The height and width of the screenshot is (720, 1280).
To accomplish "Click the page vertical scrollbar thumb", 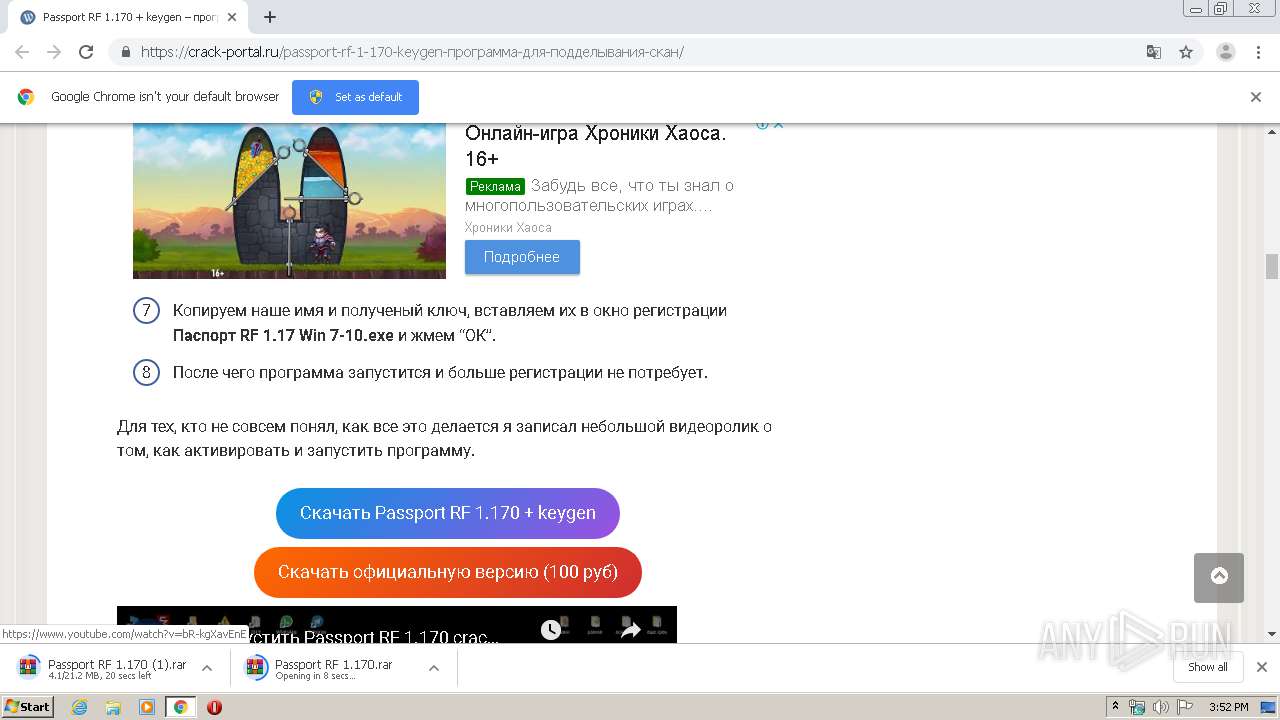I will tap(1272, 266).
